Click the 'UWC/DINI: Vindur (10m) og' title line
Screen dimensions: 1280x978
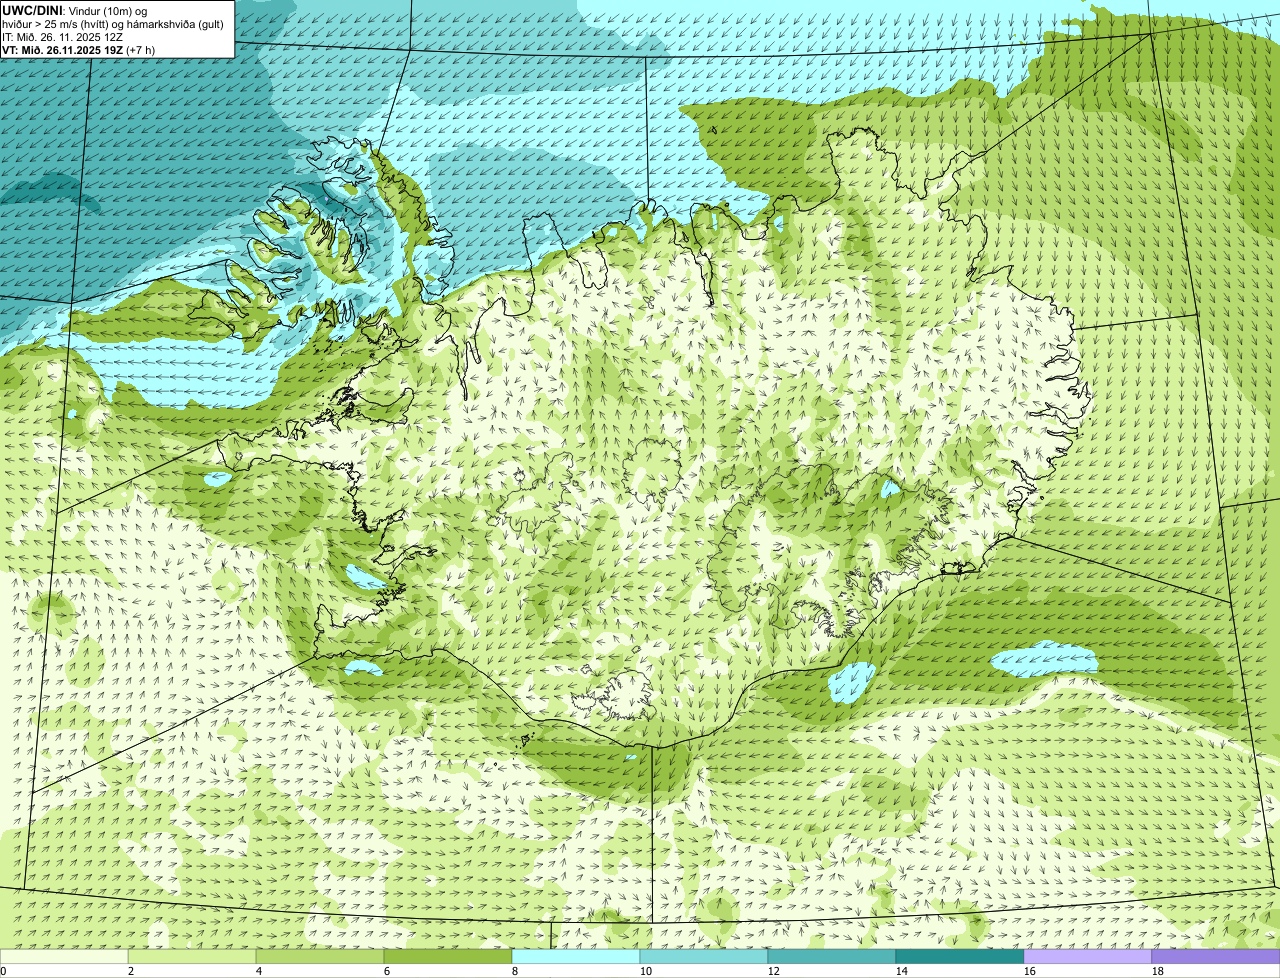coord(75,10)
